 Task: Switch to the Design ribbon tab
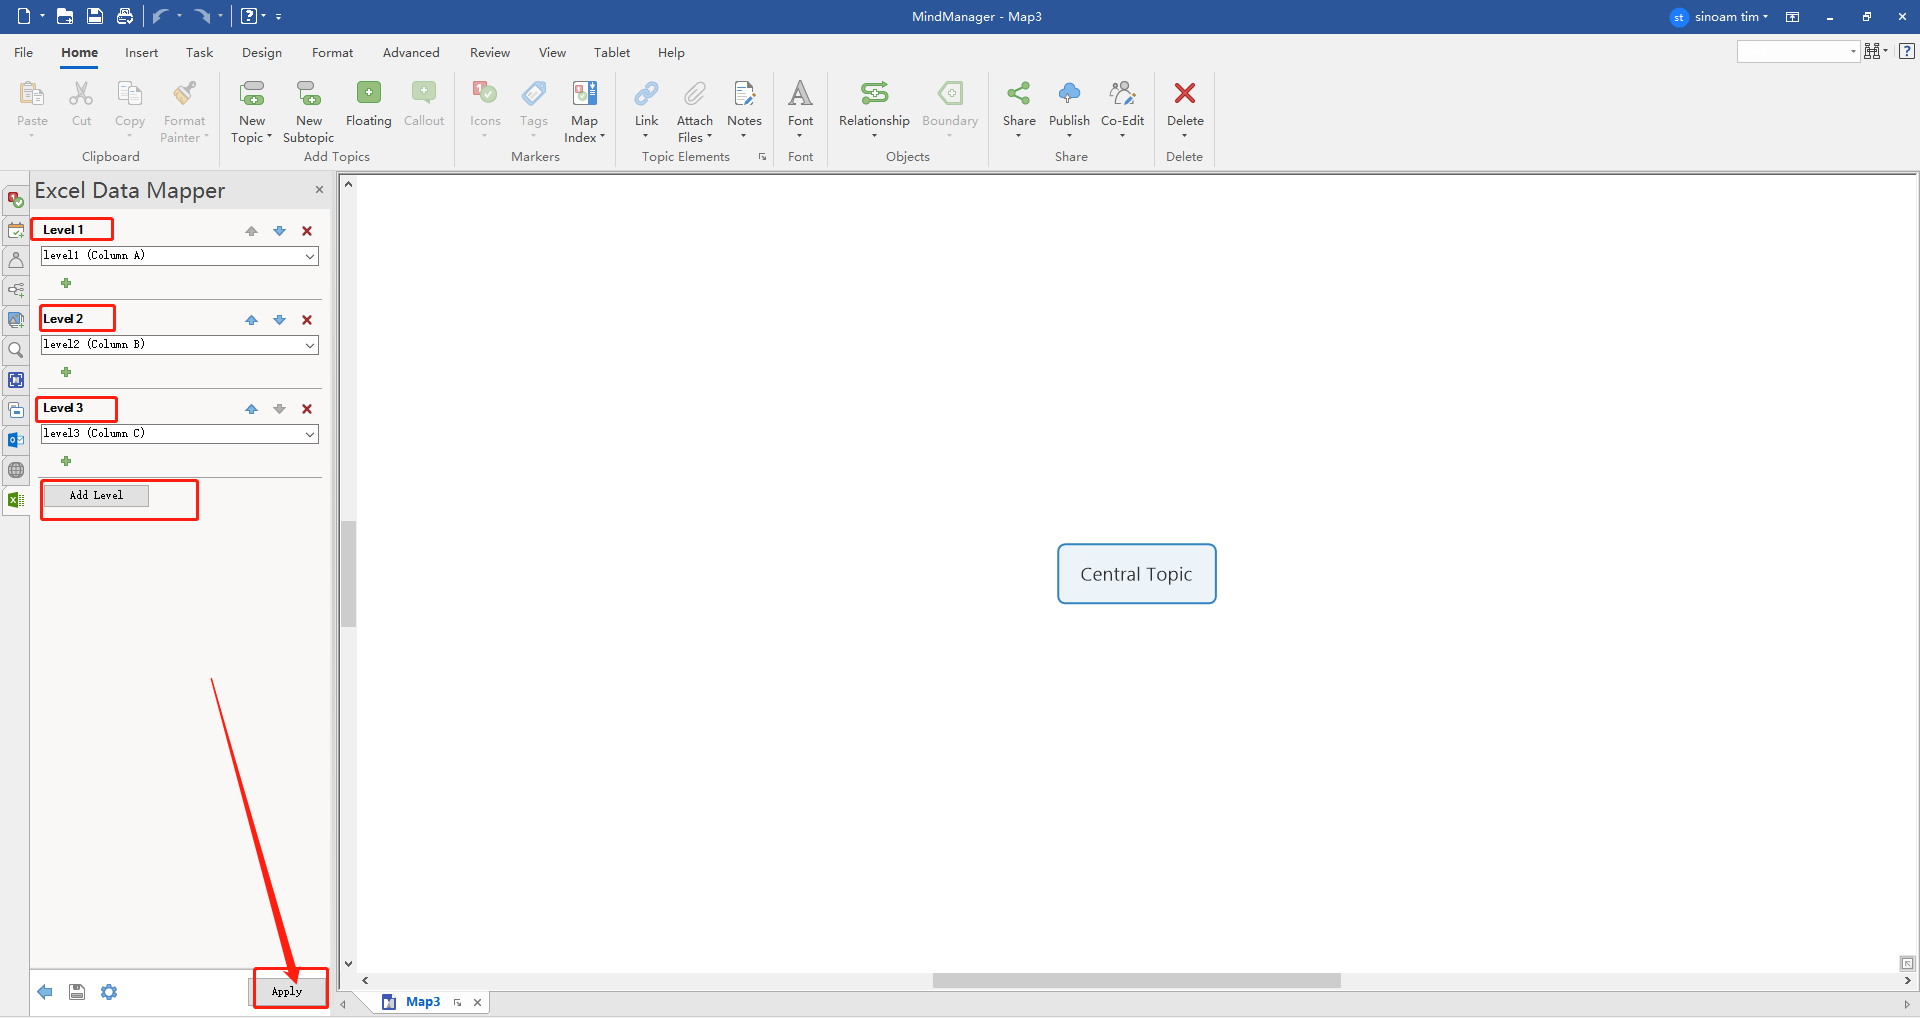click(261, 52)
